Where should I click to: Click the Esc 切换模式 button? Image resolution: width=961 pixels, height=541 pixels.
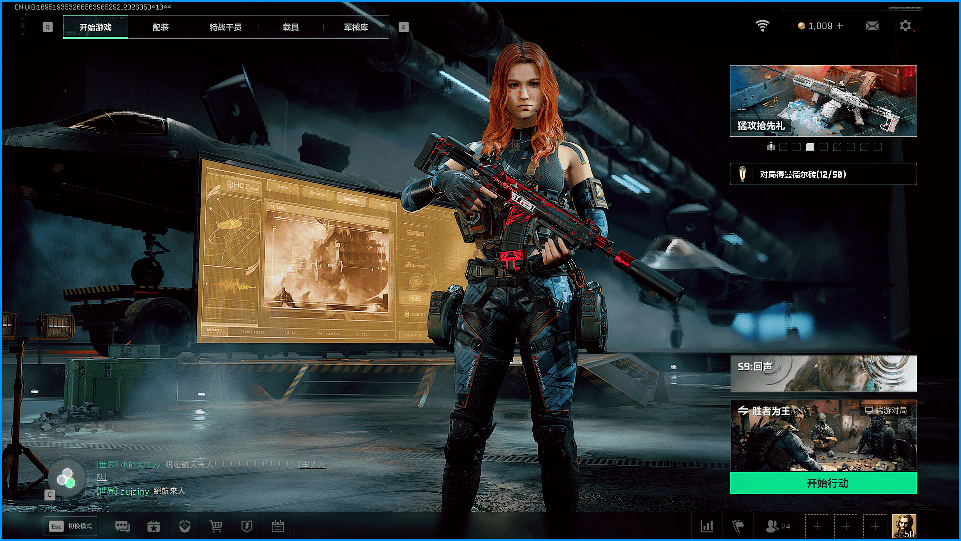pyautogui.click(x=70, y=526)
